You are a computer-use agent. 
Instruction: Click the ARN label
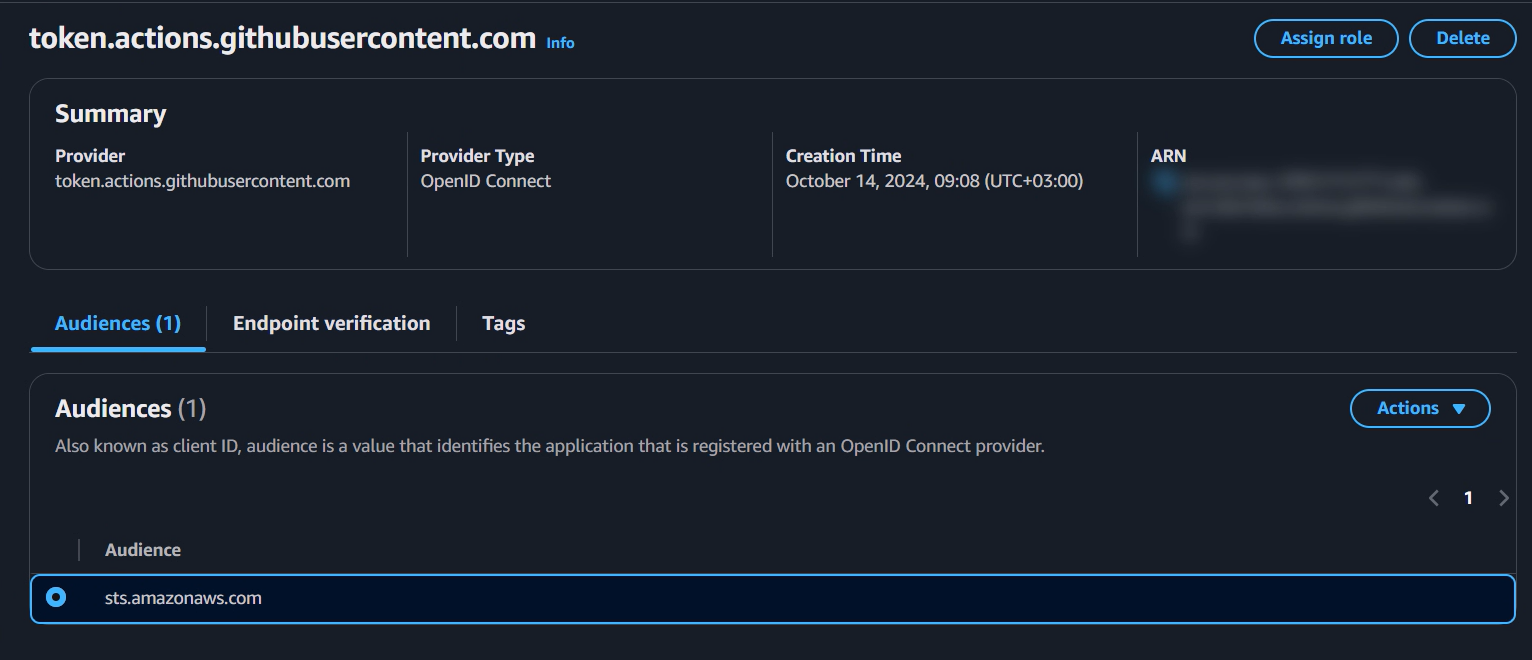(1168, 156)
